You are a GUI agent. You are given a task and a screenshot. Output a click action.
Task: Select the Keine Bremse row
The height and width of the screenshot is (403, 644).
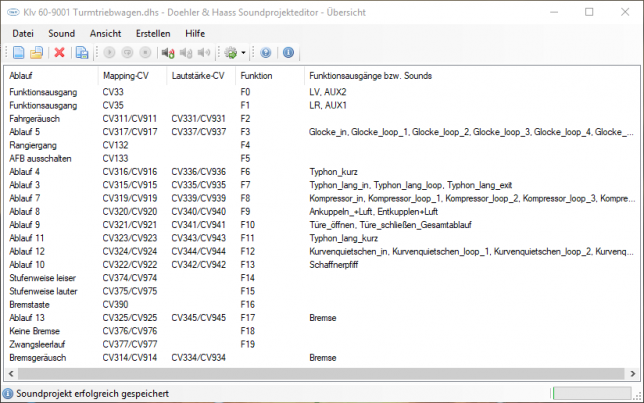pos(322,331)
